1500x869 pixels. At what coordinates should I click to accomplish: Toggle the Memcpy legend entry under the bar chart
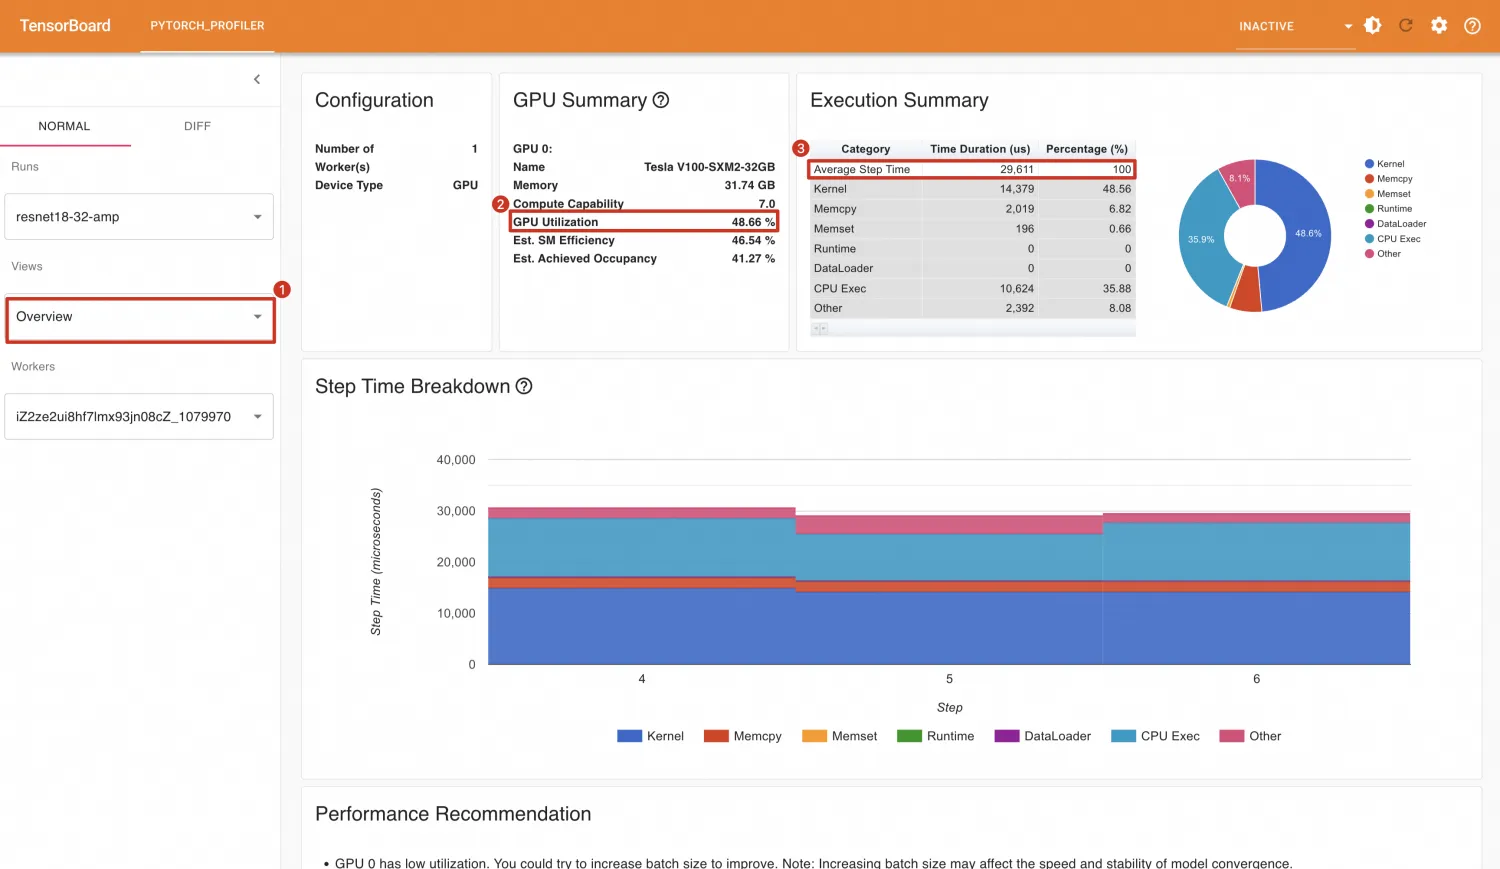pos(743,736)
